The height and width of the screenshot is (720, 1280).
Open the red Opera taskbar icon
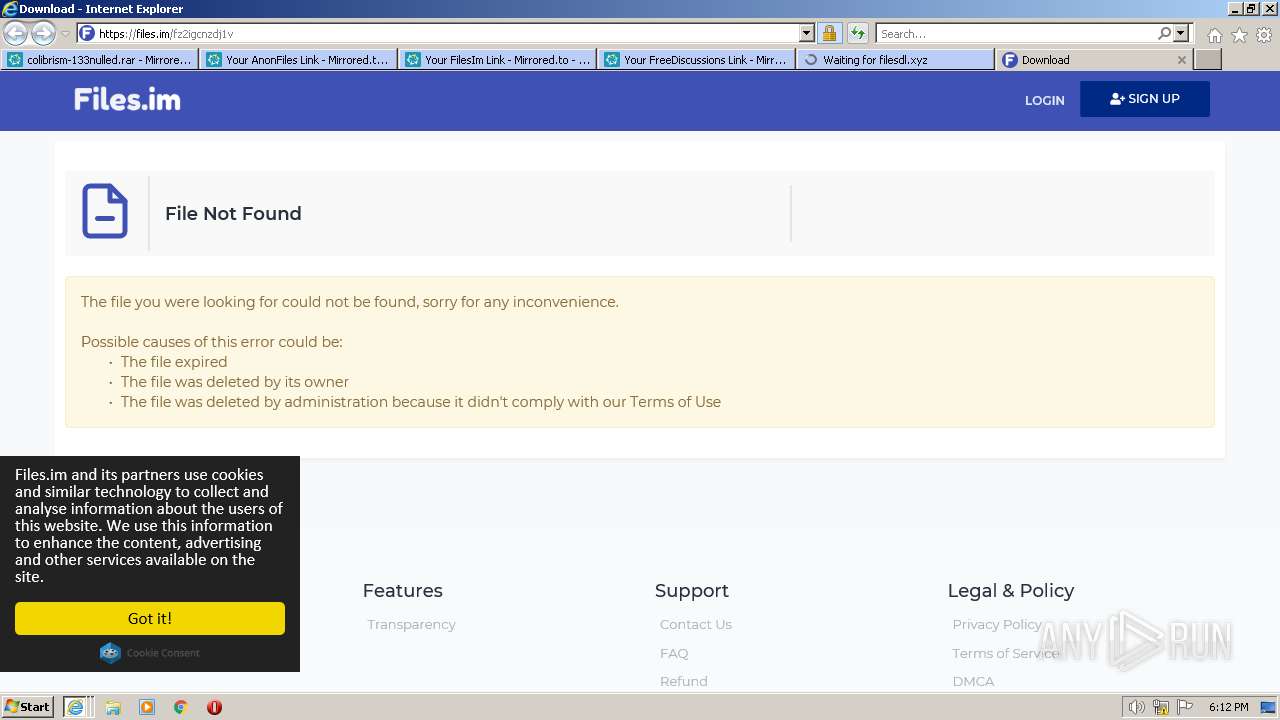[214, 707]
